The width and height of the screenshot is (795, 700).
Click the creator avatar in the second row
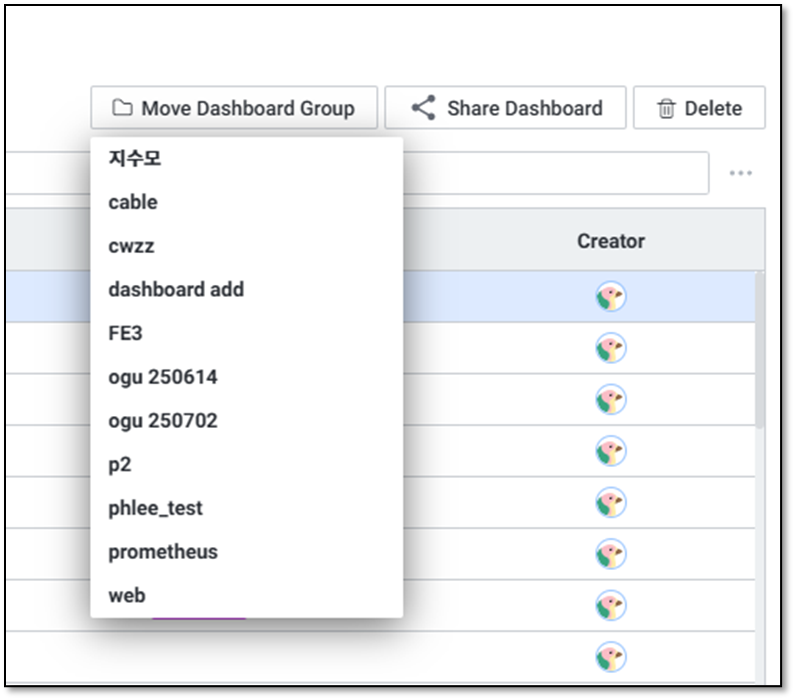(611, 348)
